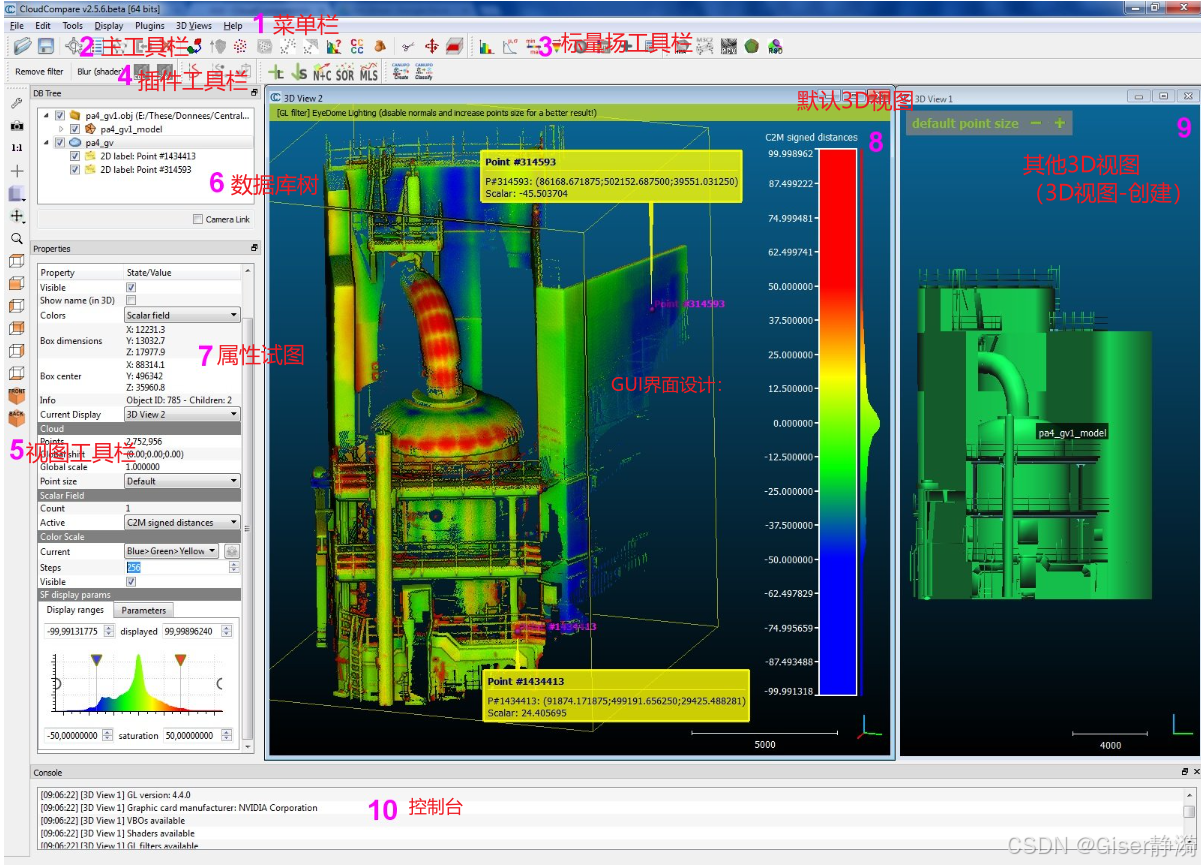Image resolution: width=1201 pixels, height=865 pixels.
Task: Click the Remove filter button
Action: [39, 72]
